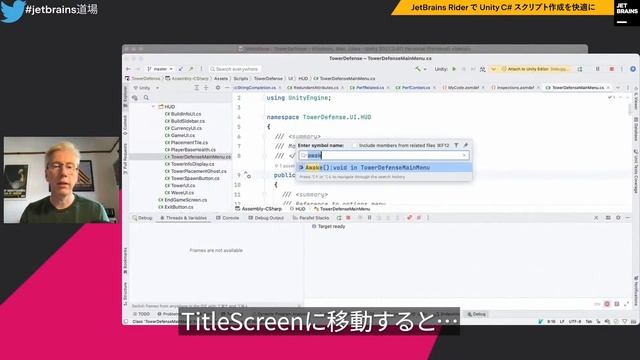Collapse the HUD folder in tree
Screen dimensions: 640x360
[x=153, y=107]
